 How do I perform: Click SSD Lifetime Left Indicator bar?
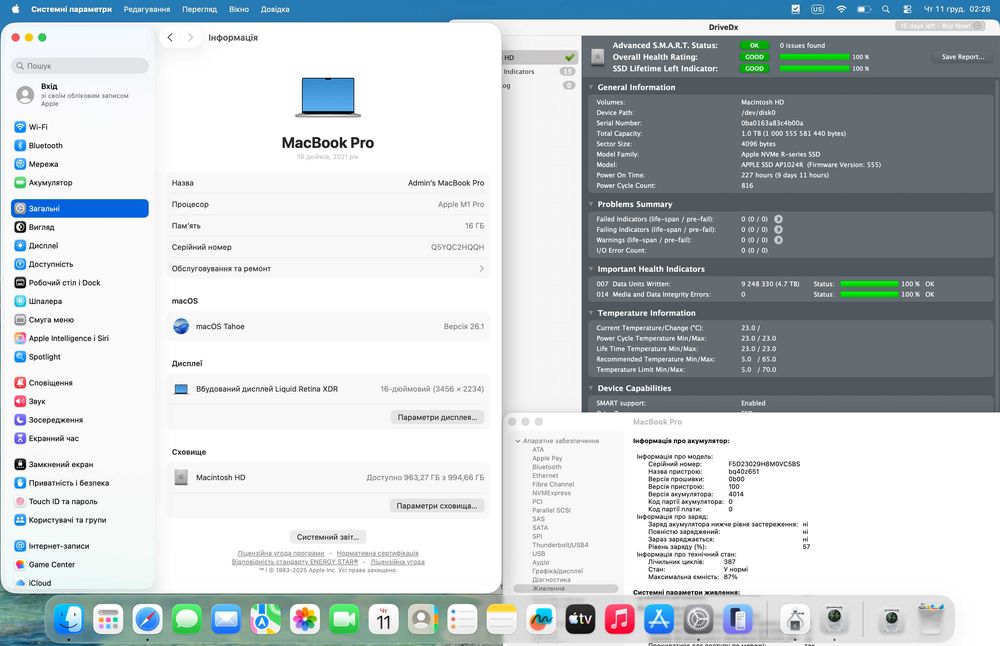[x=814, y=68]
